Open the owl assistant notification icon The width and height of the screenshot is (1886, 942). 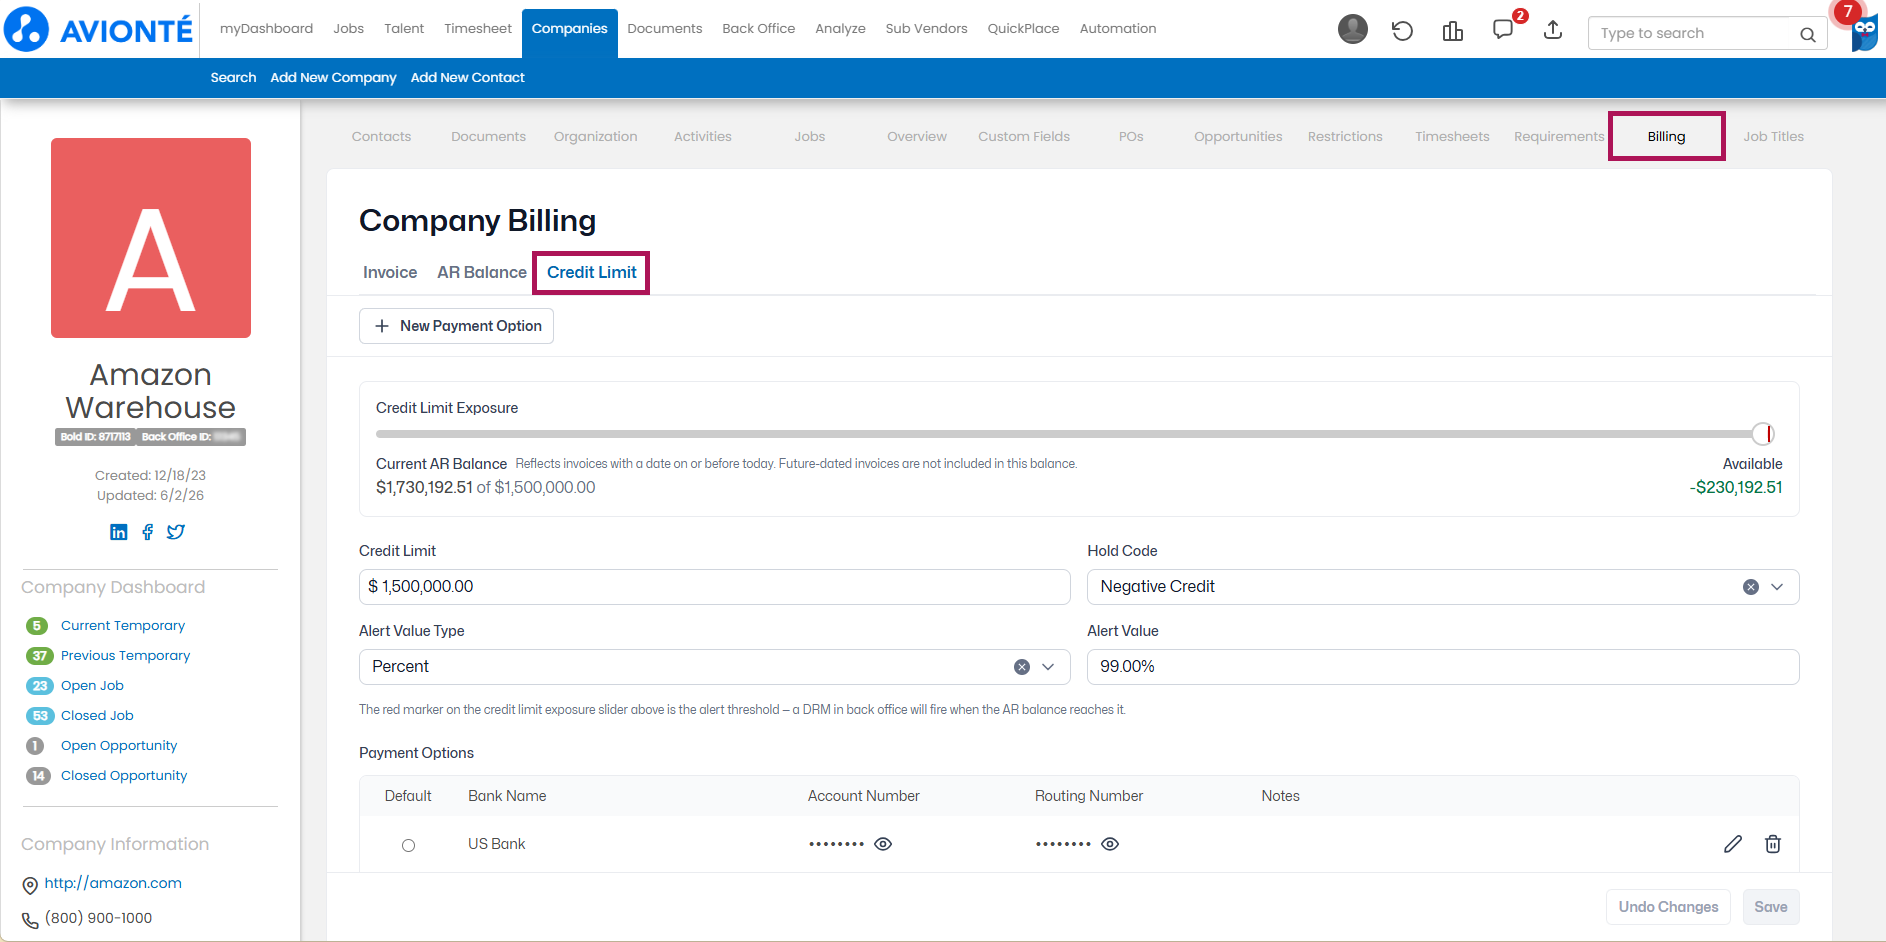[x=1863, y=30]
